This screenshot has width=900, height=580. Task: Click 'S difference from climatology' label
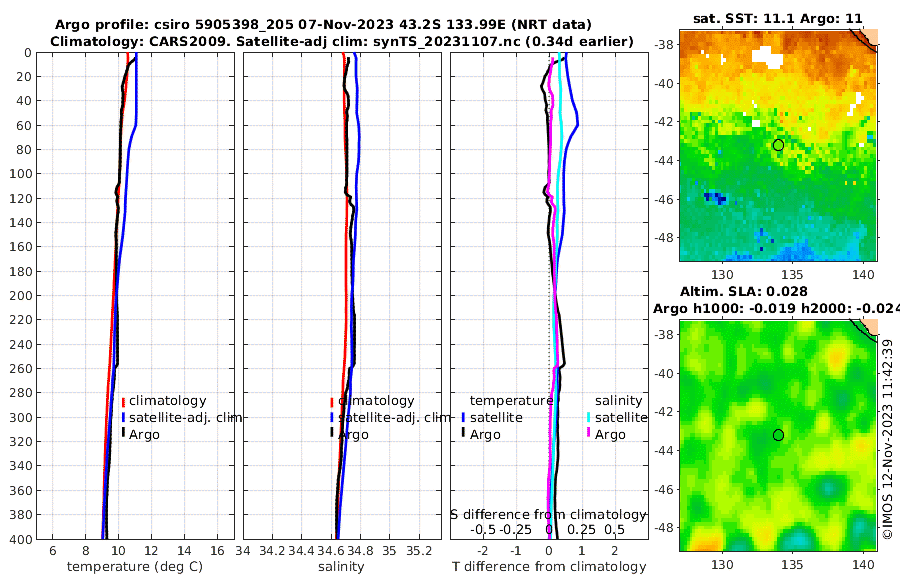(x=548, y=515)
